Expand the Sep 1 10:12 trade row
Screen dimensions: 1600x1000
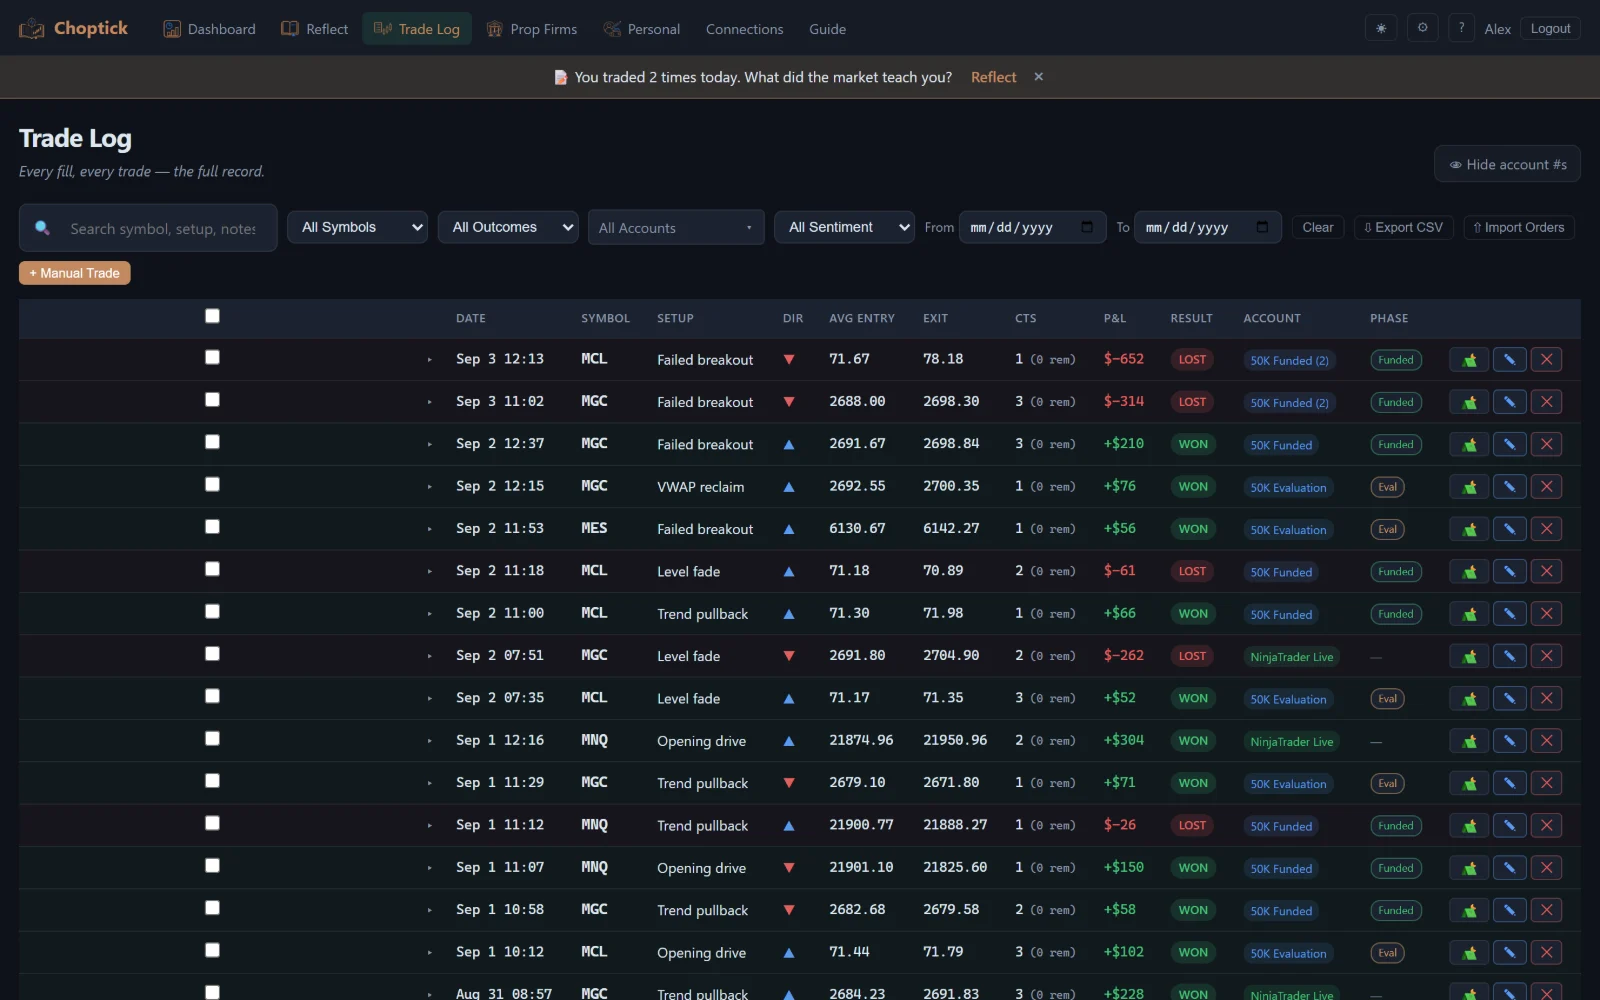430,953
